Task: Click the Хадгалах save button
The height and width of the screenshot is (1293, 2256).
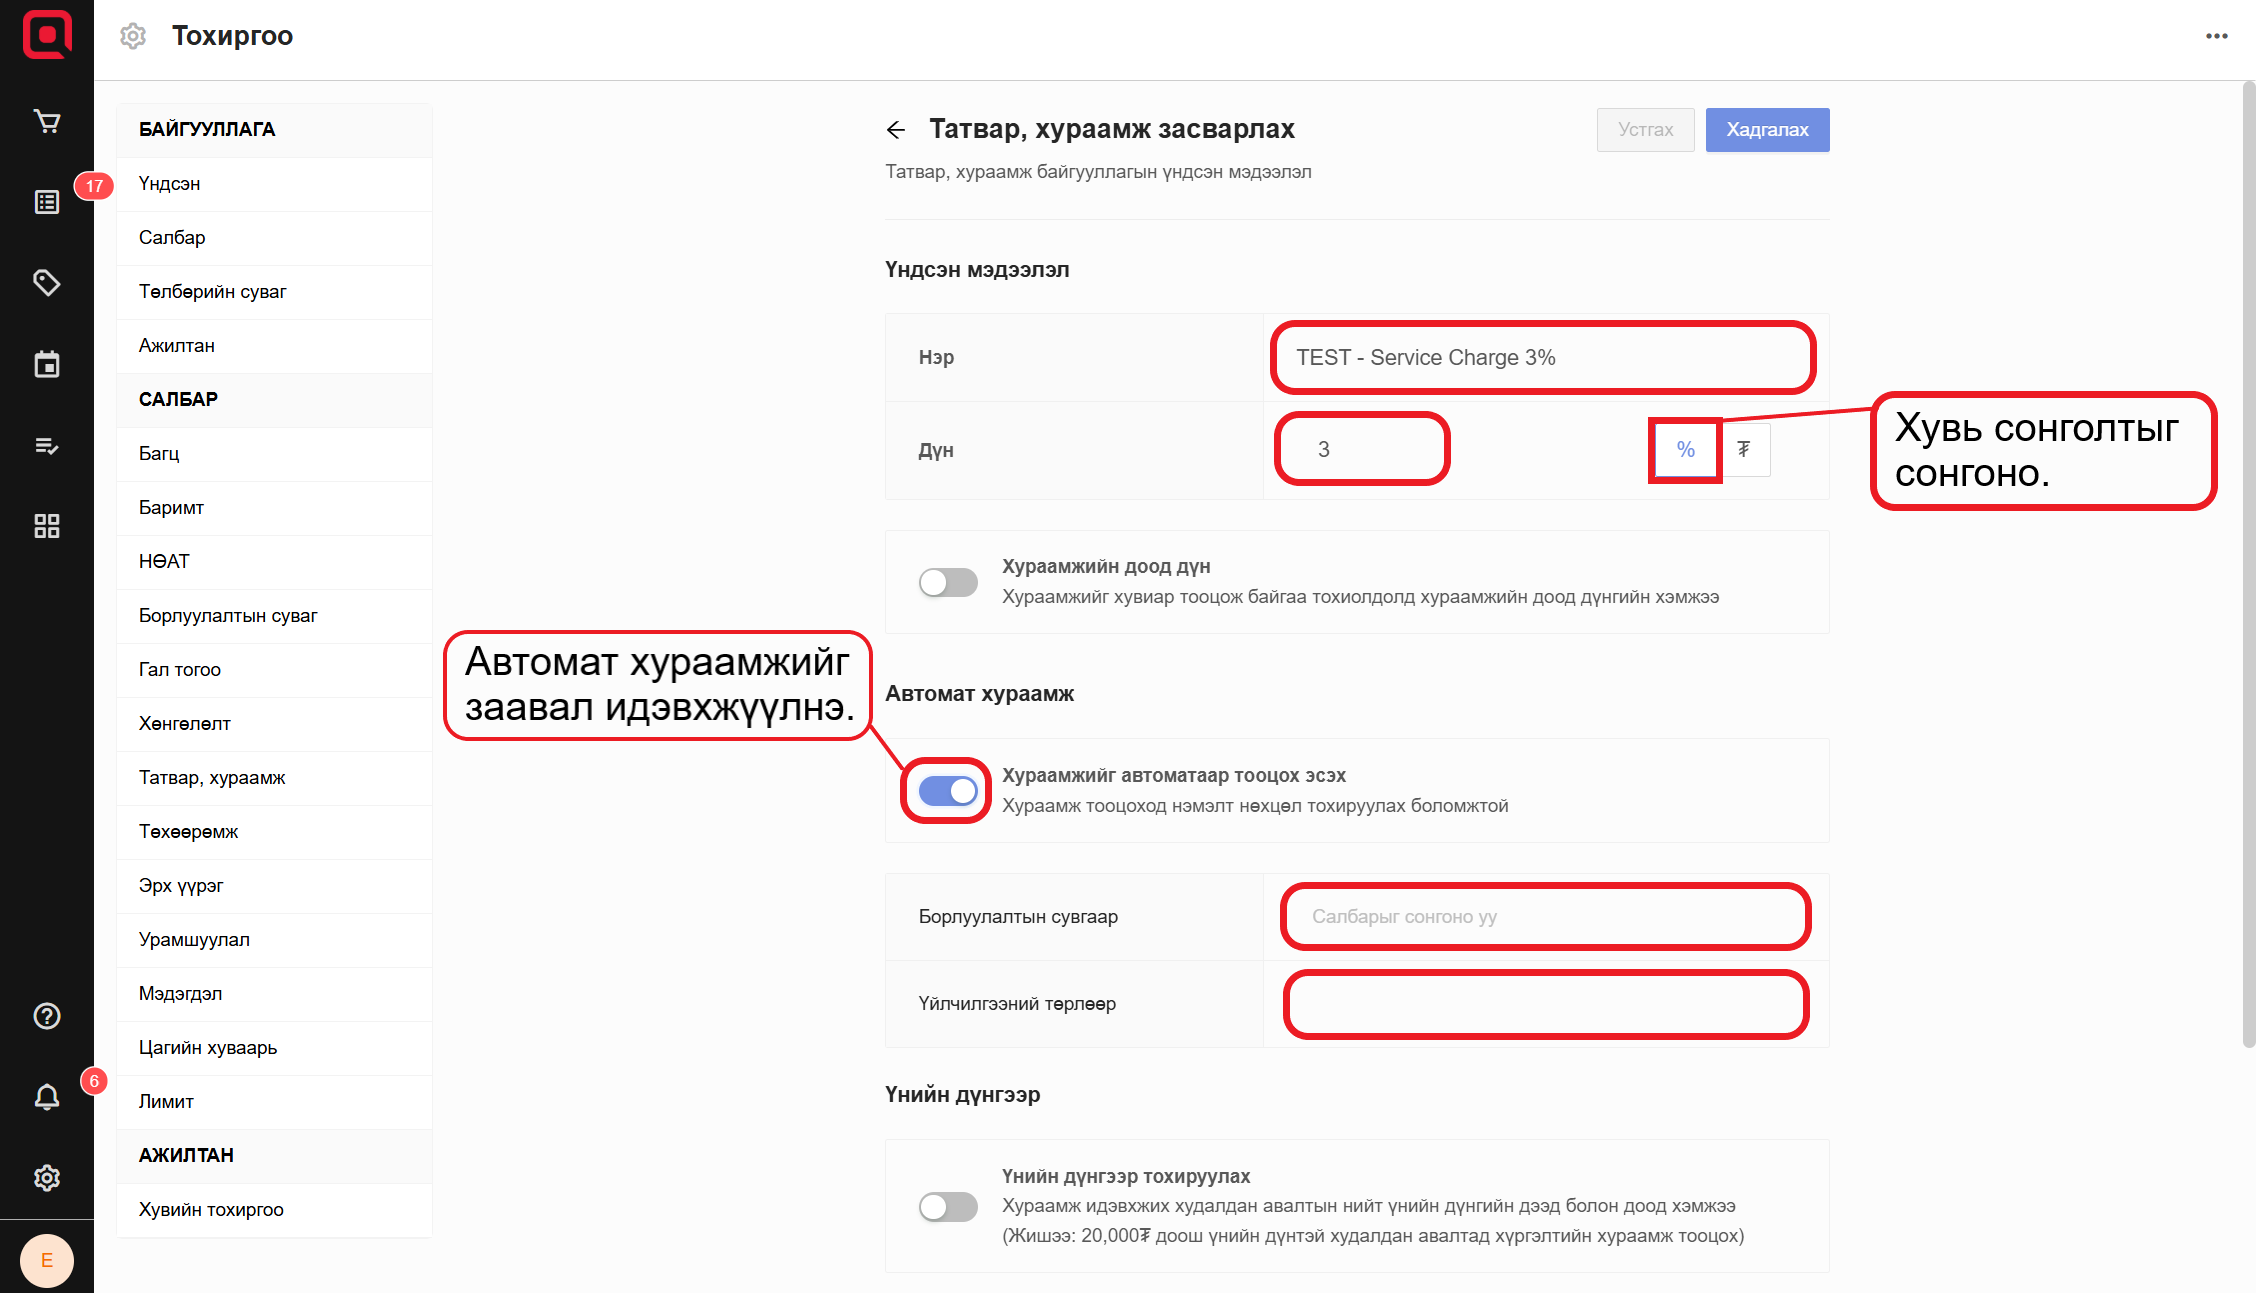Action: tap(1767, 130)
